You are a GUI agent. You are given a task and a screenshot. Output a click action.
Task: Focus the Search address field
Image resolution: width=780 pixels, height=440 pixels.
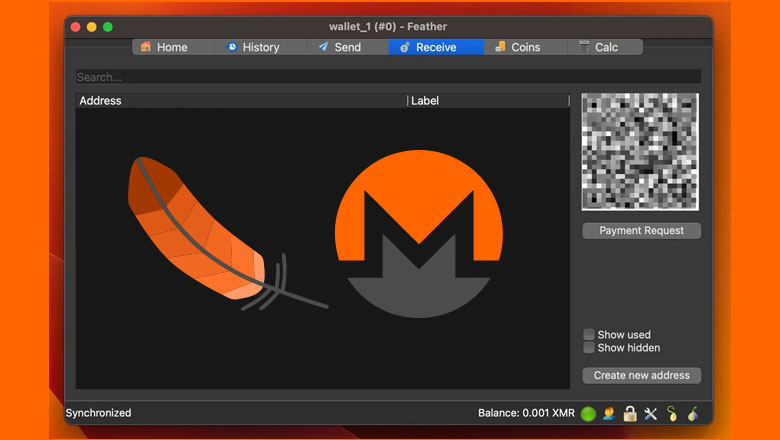[389, 77]
